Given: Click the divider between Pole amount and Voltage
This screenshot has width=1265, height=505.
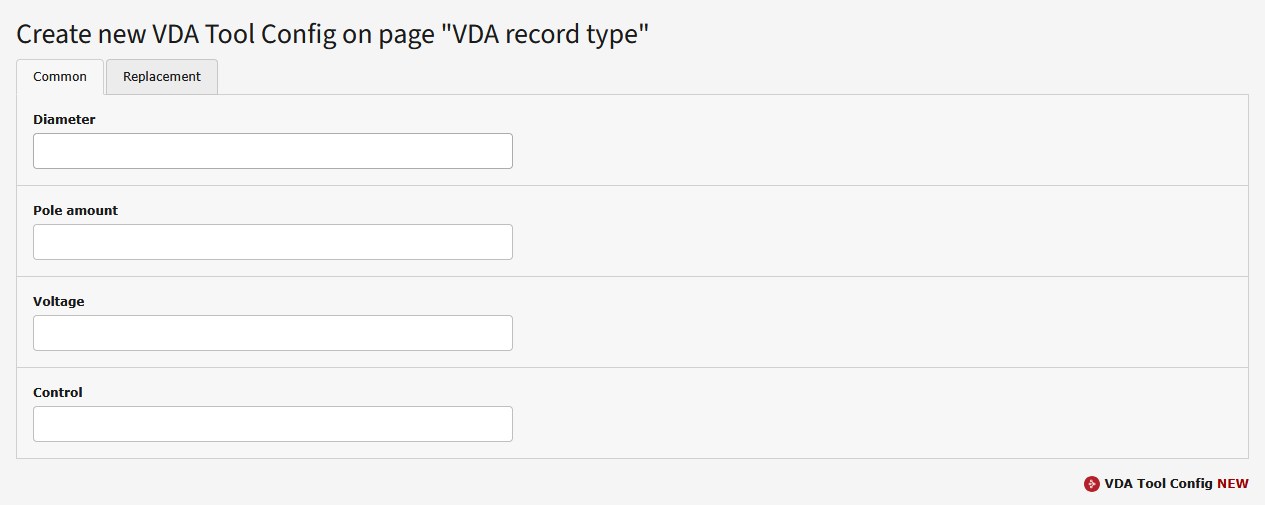Looking at the screenshot, I should coord(632,276).
